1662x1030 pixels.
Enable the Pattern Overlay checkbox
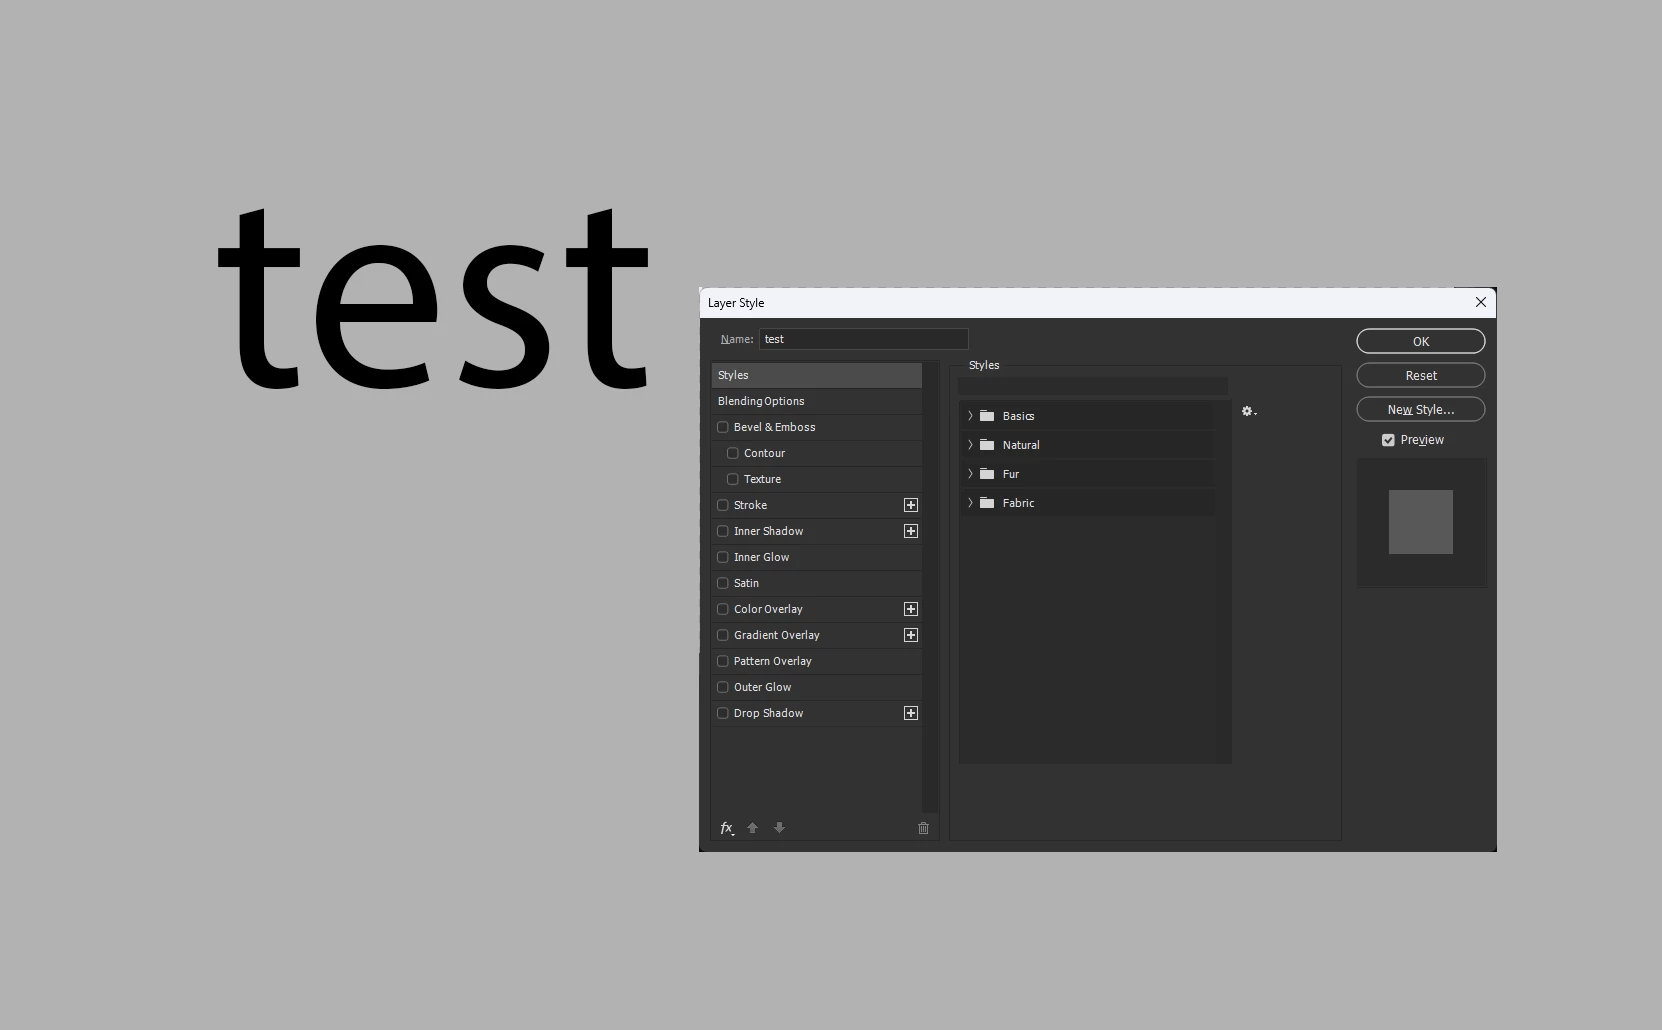point(723,661)
